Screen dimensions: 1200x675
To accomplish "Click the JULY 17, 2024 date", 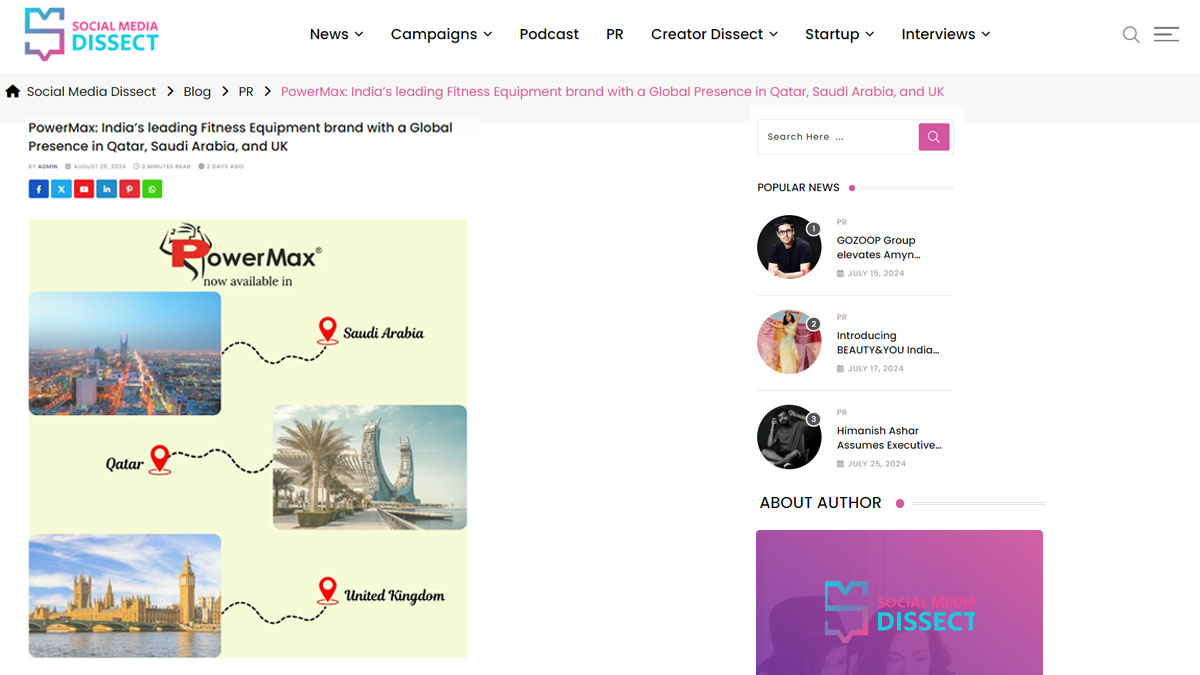I will pyautogui.click(x=875, y=368).
